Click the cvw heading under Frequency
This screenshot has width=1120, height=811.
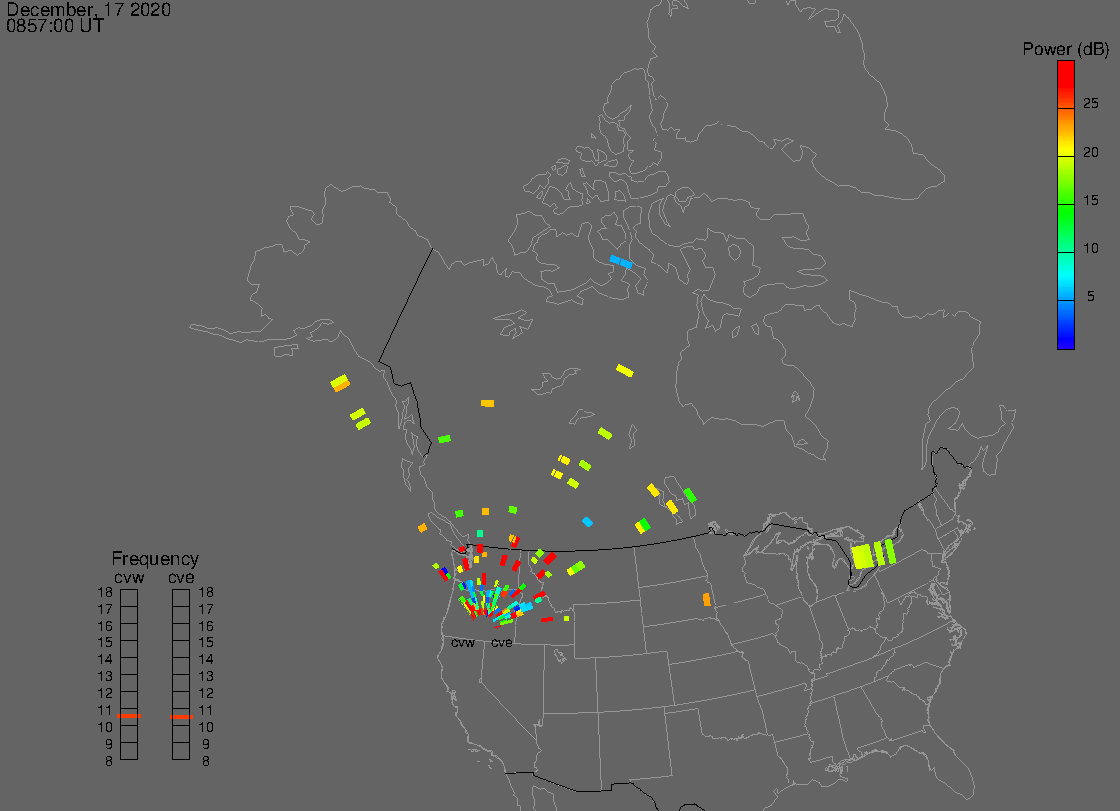[x=129, y=577]
